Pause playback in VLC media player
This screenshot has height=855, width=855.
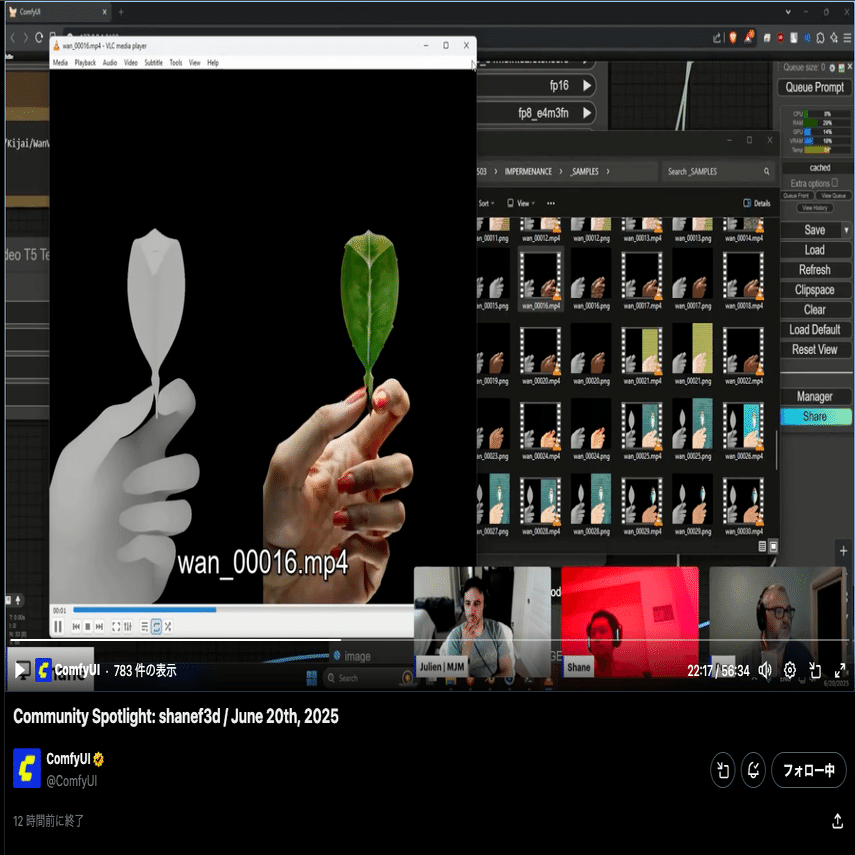tap(58, 627)
